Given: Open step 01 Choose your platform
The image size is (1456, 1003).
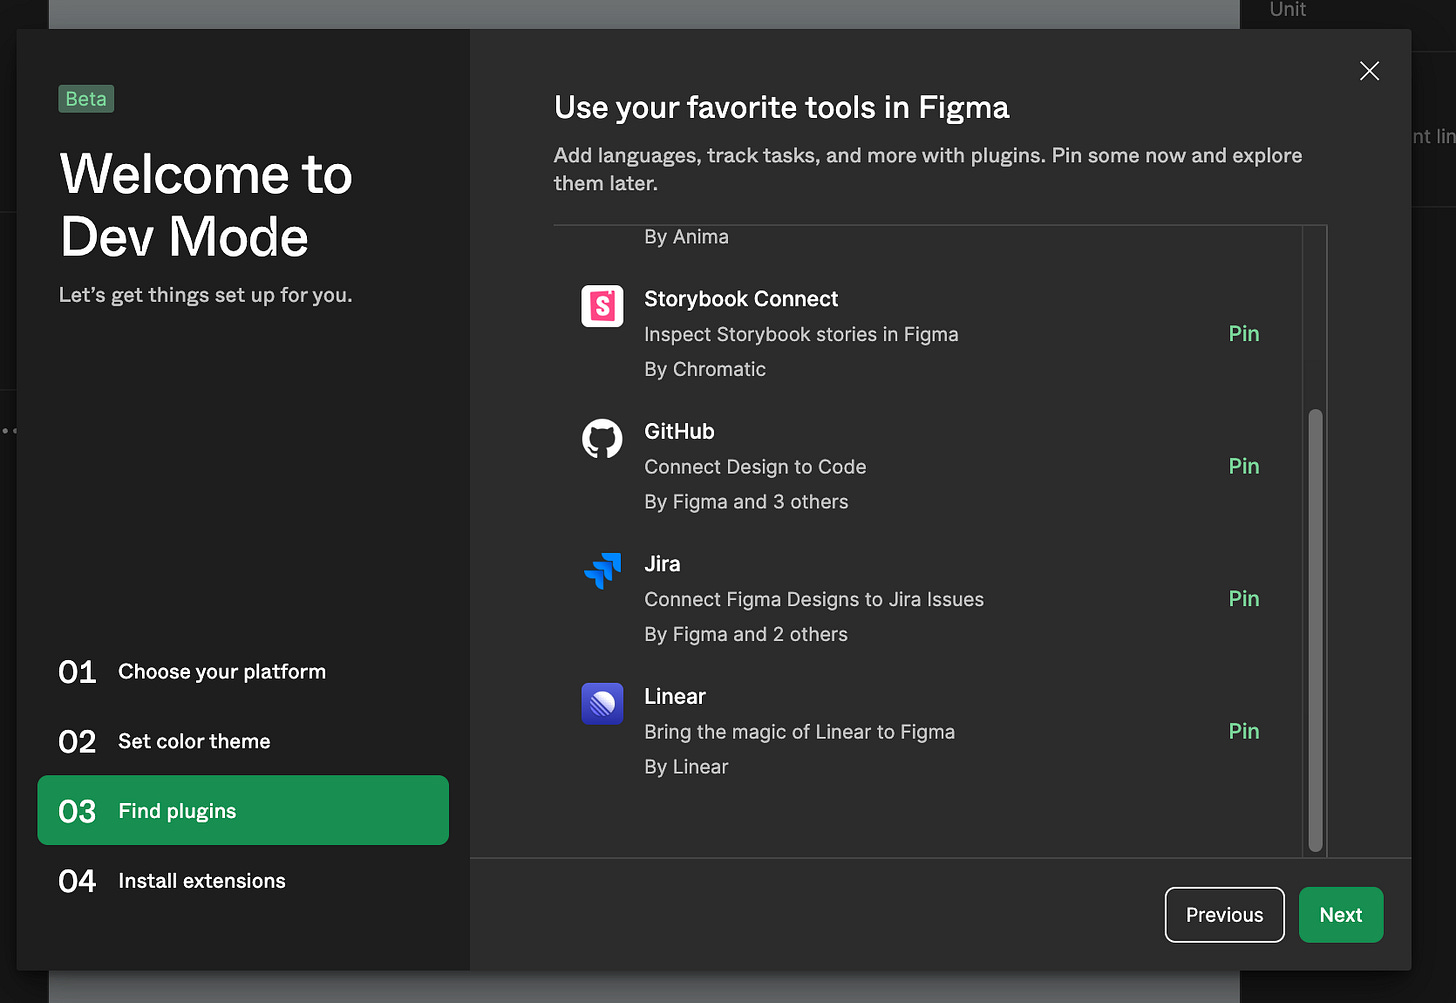Looking at the screenshot, I should point(243,672).
